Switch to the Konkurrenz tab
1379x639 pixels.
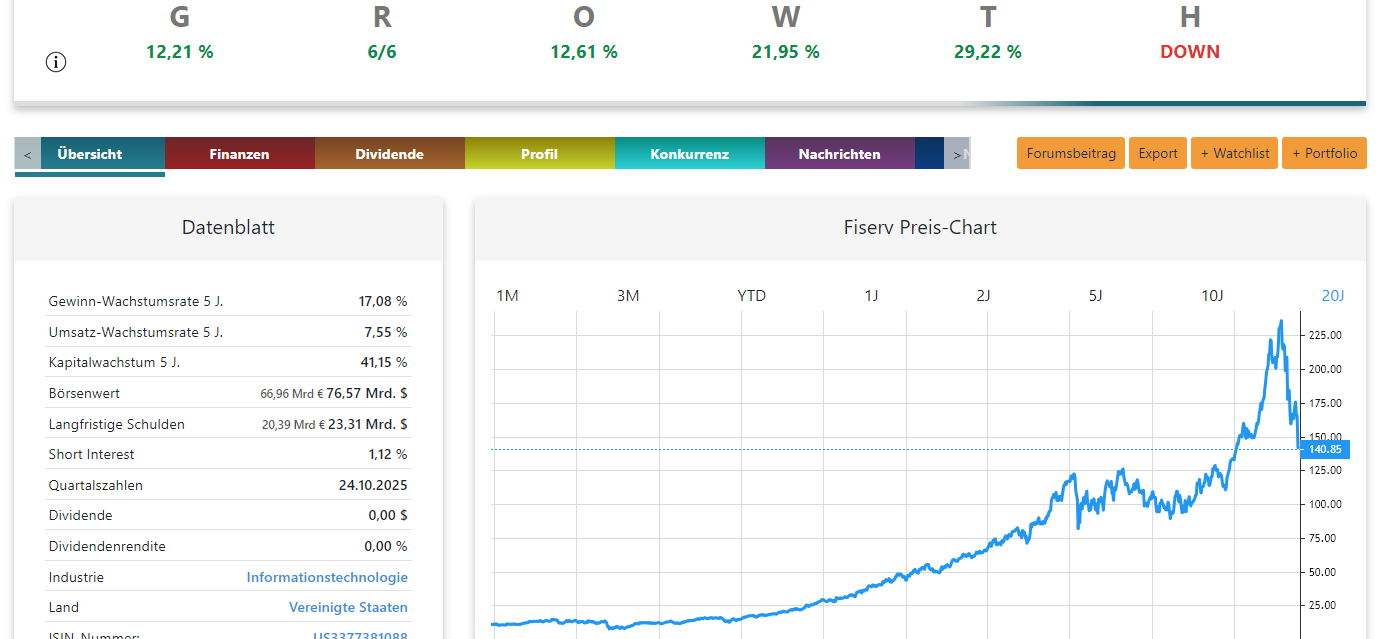pyautogui.click(x=690, y=154)
